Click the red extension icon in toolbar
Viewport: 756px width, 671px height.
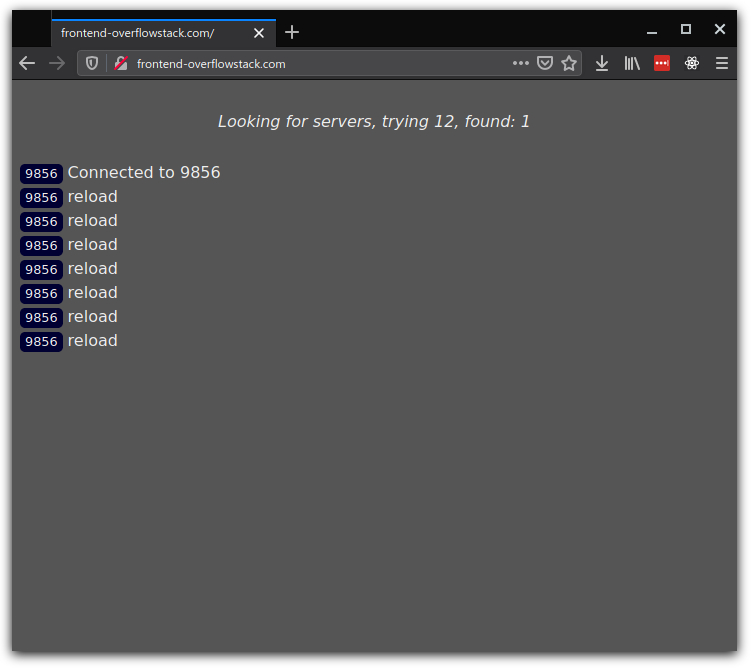point(662,63)
